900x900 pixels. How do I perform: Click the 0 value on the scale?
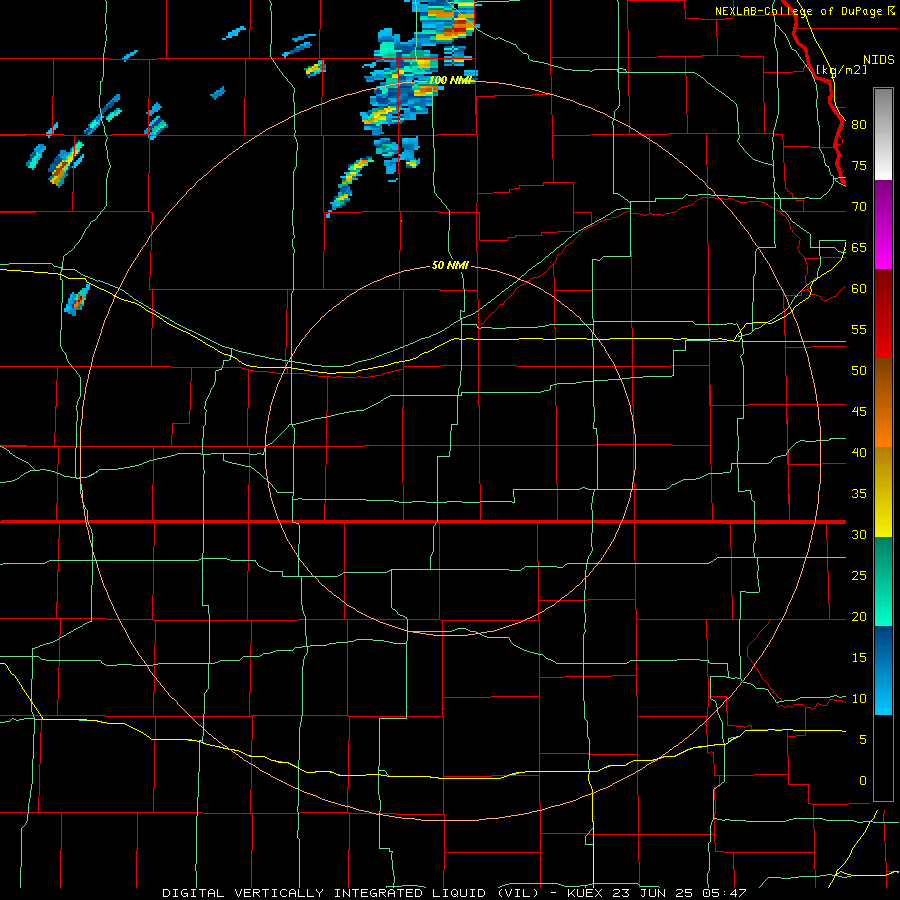point(863,781)
